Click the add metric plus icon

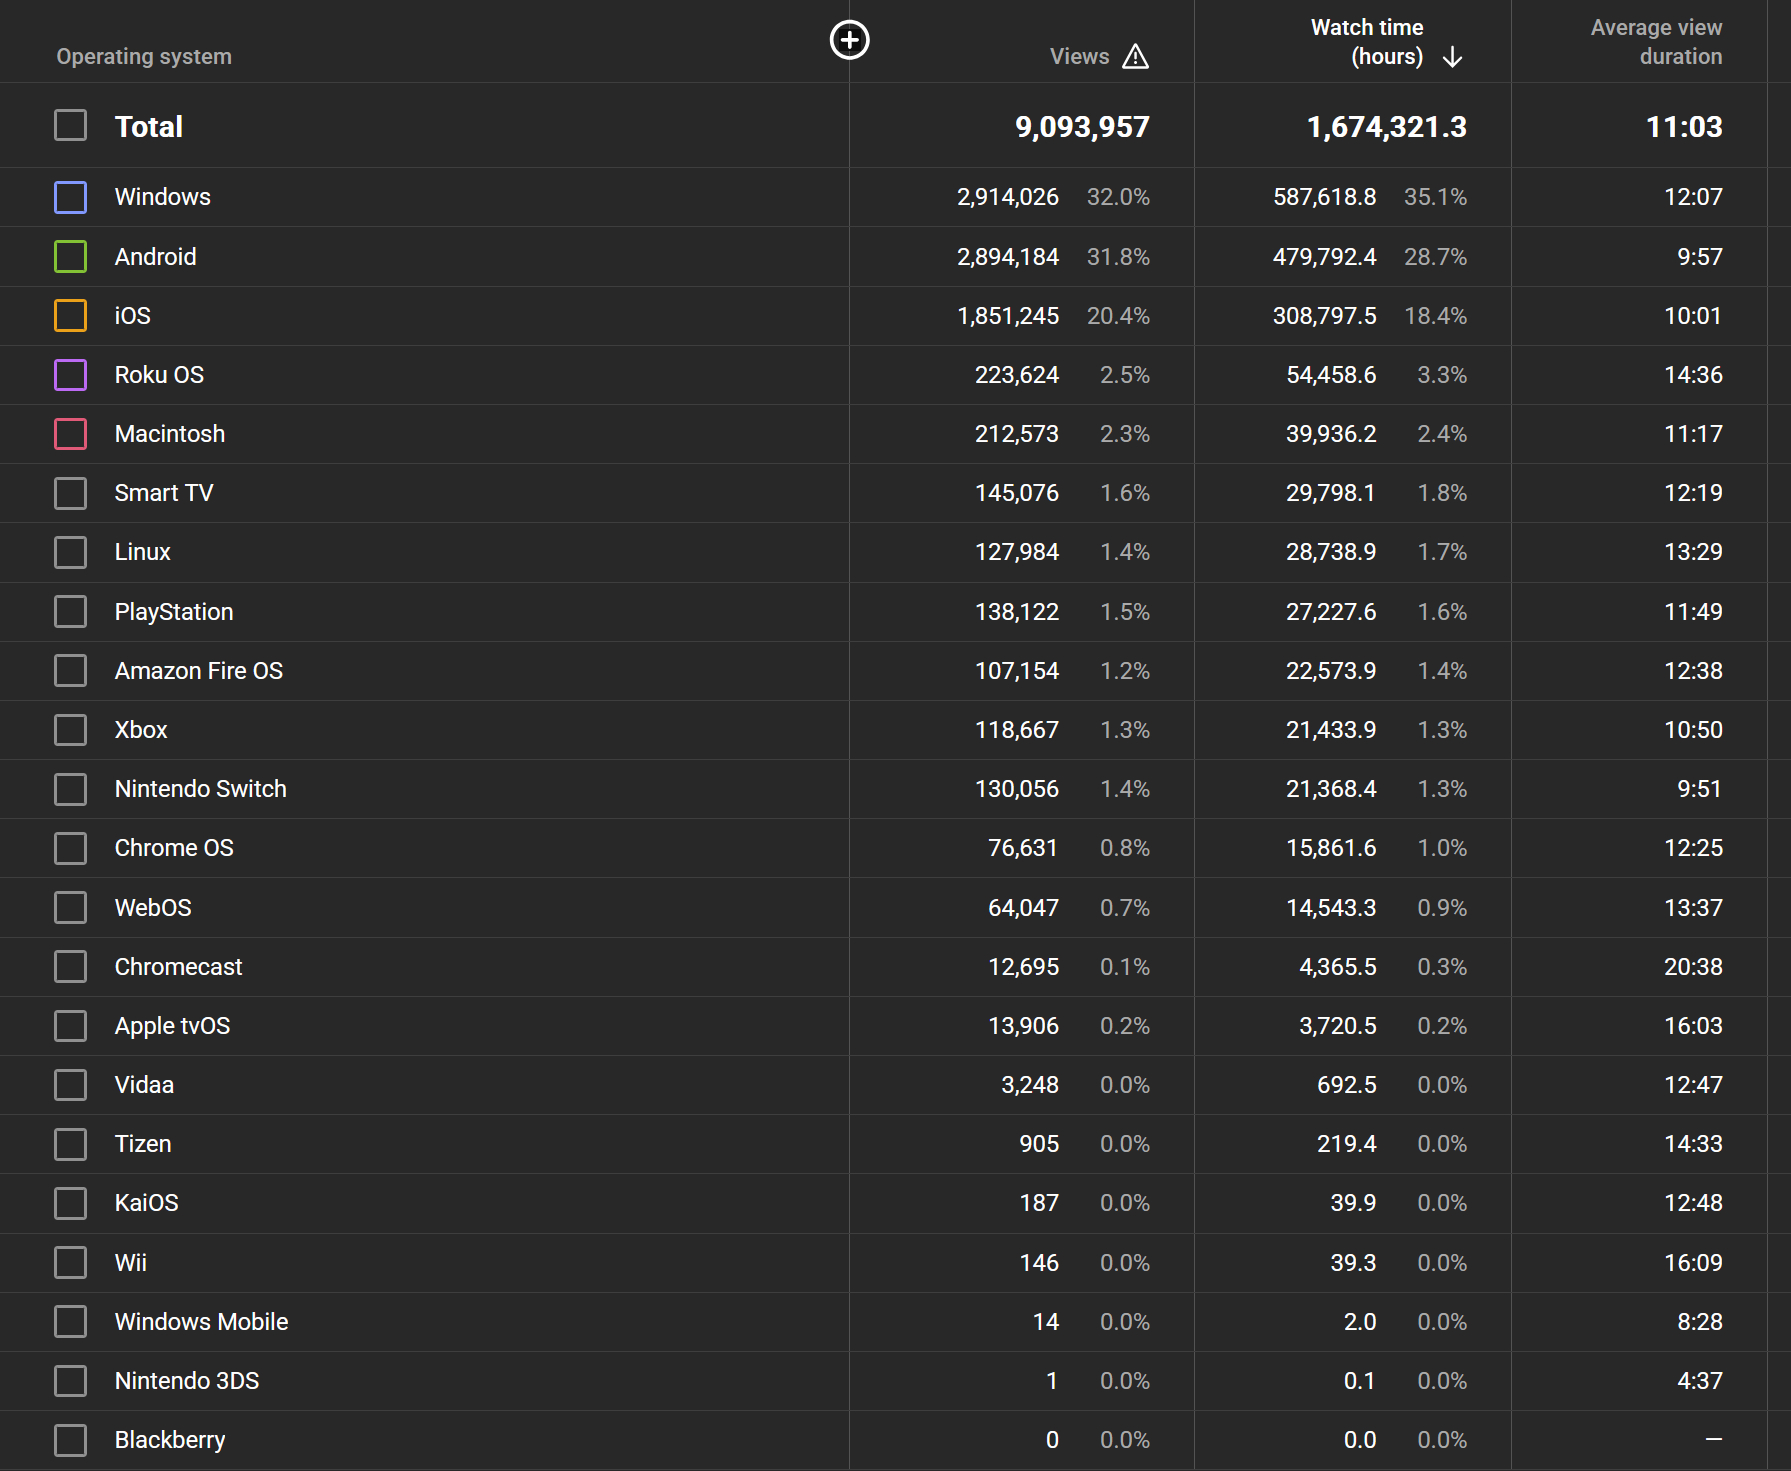click(x=849, y=40)
